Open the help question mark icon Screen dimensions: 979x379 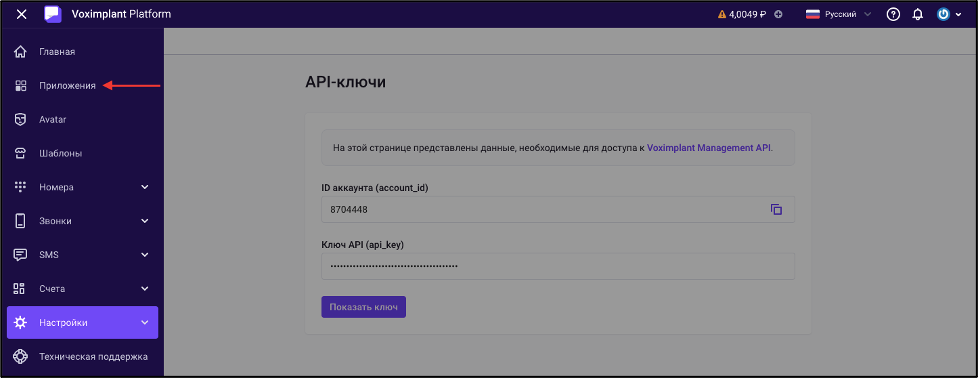point(893,14)
